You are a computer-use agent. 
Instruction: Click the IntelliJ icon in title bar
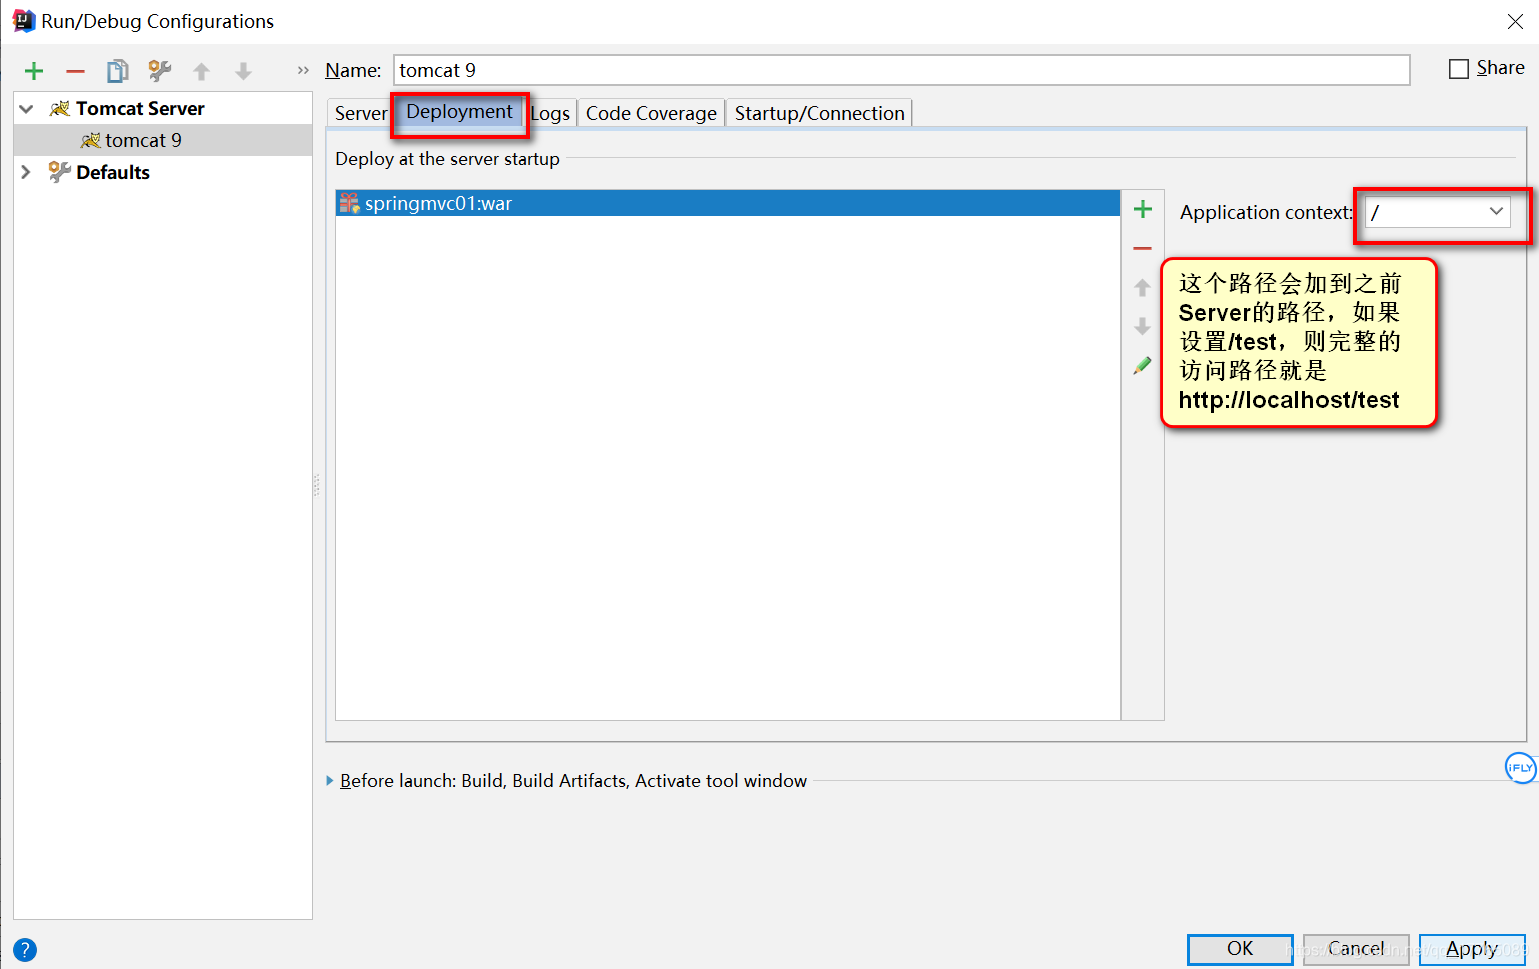[23, 21]
